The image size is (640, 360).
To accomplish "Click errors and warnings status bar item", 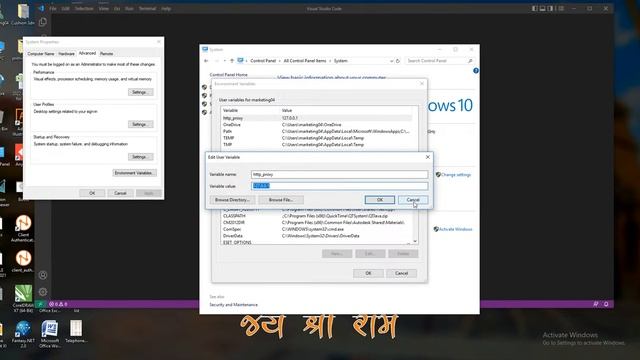I will [58, 304].
